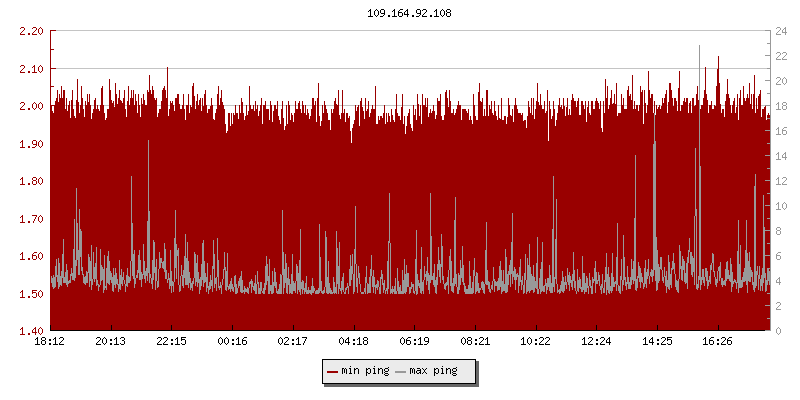The width and height of the screenshot is (800, 400).
Task: Select the 00:16 time axis label
Action: 232,342
